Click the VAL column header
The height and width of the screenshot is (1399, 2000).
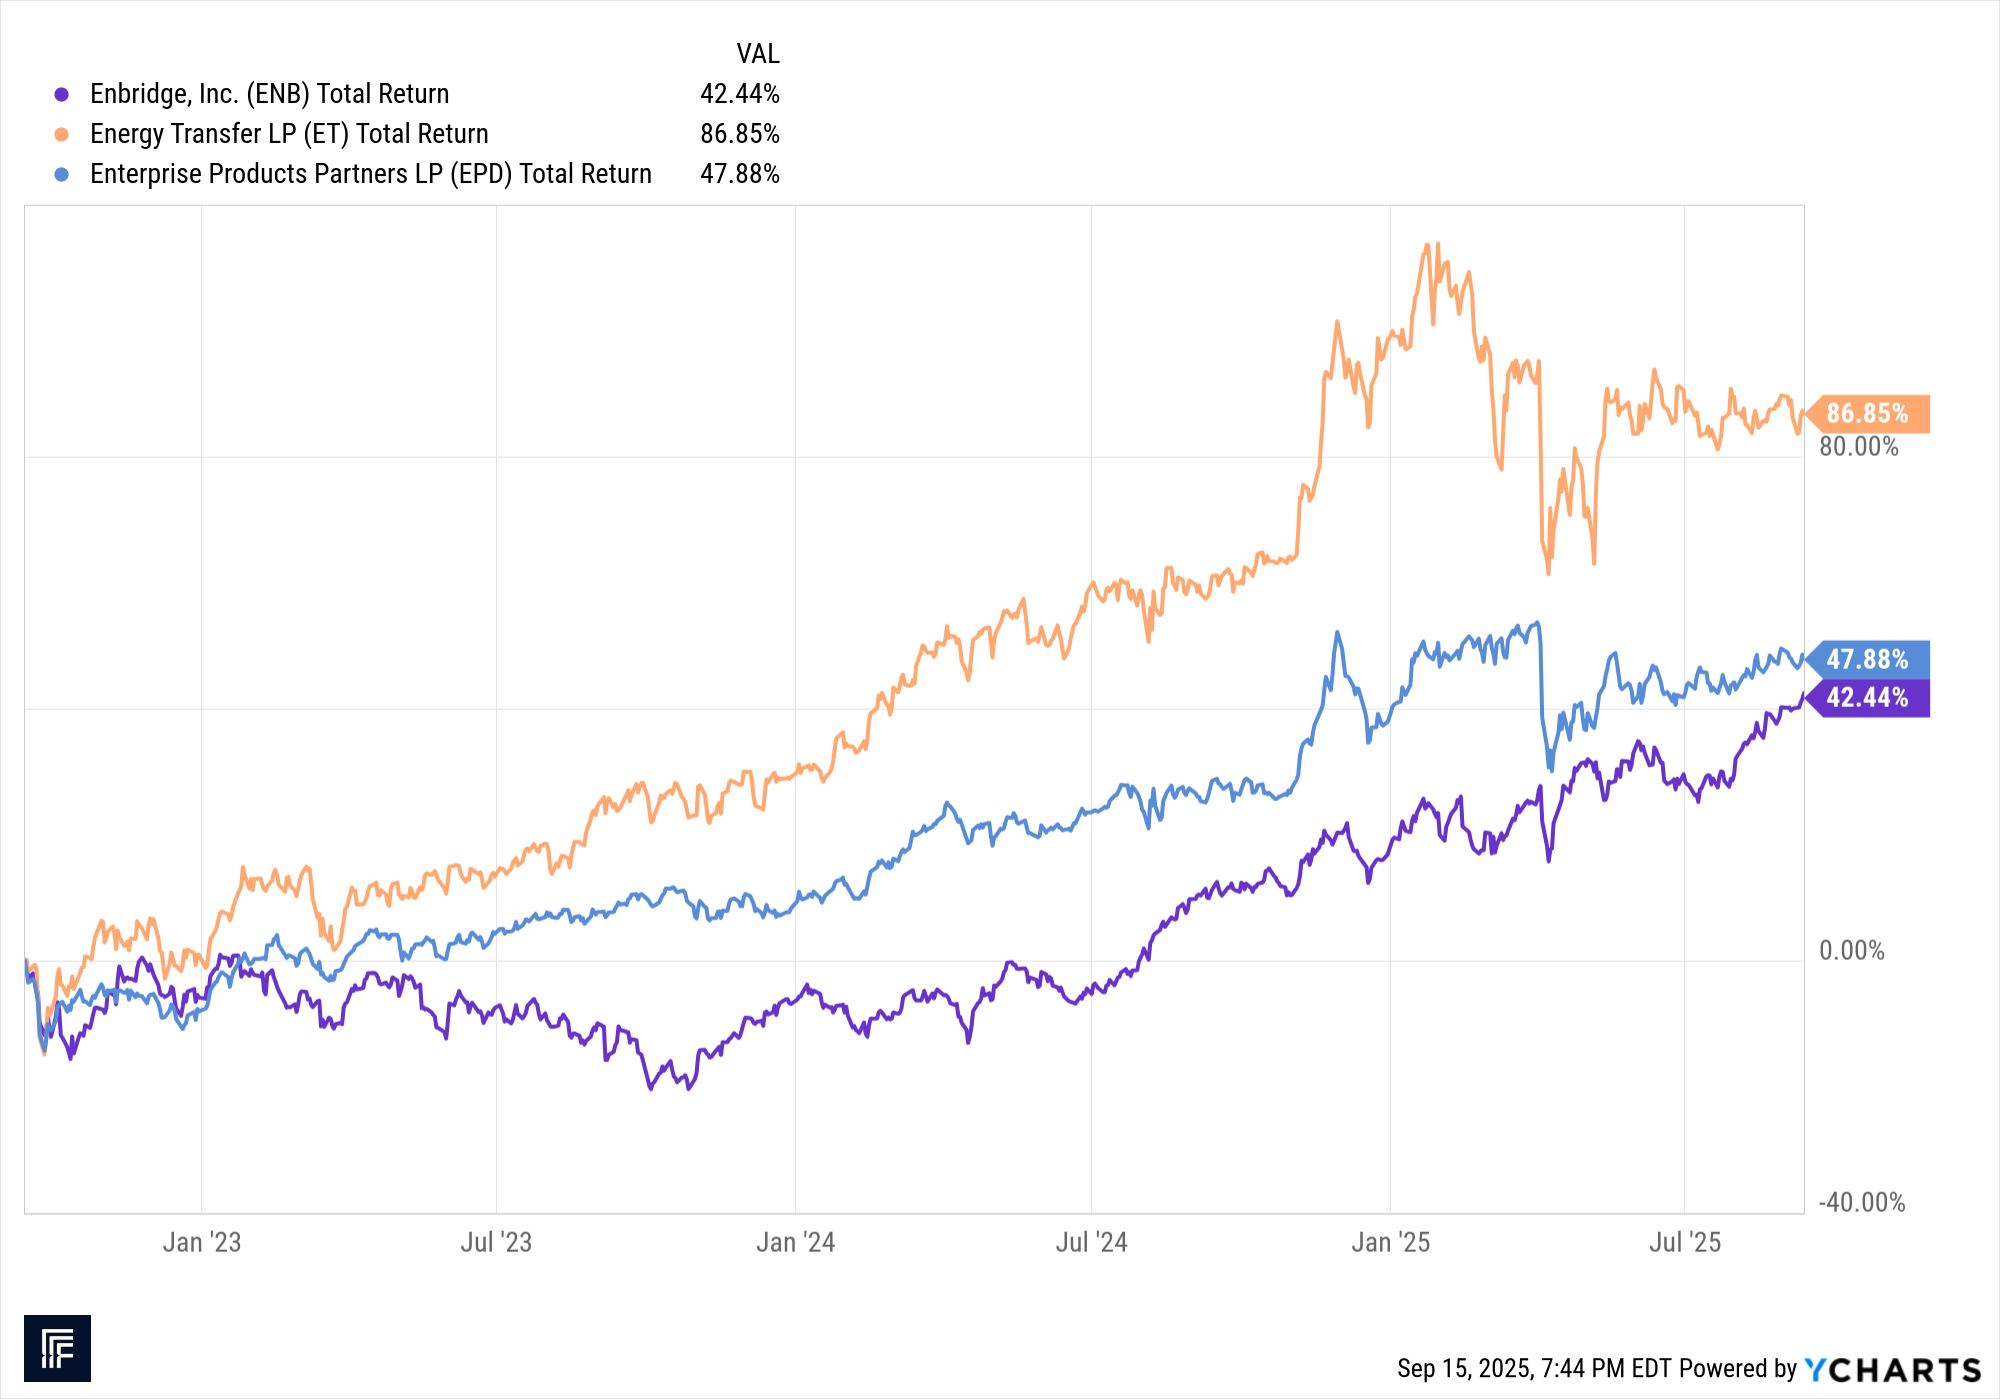[757, 53]
